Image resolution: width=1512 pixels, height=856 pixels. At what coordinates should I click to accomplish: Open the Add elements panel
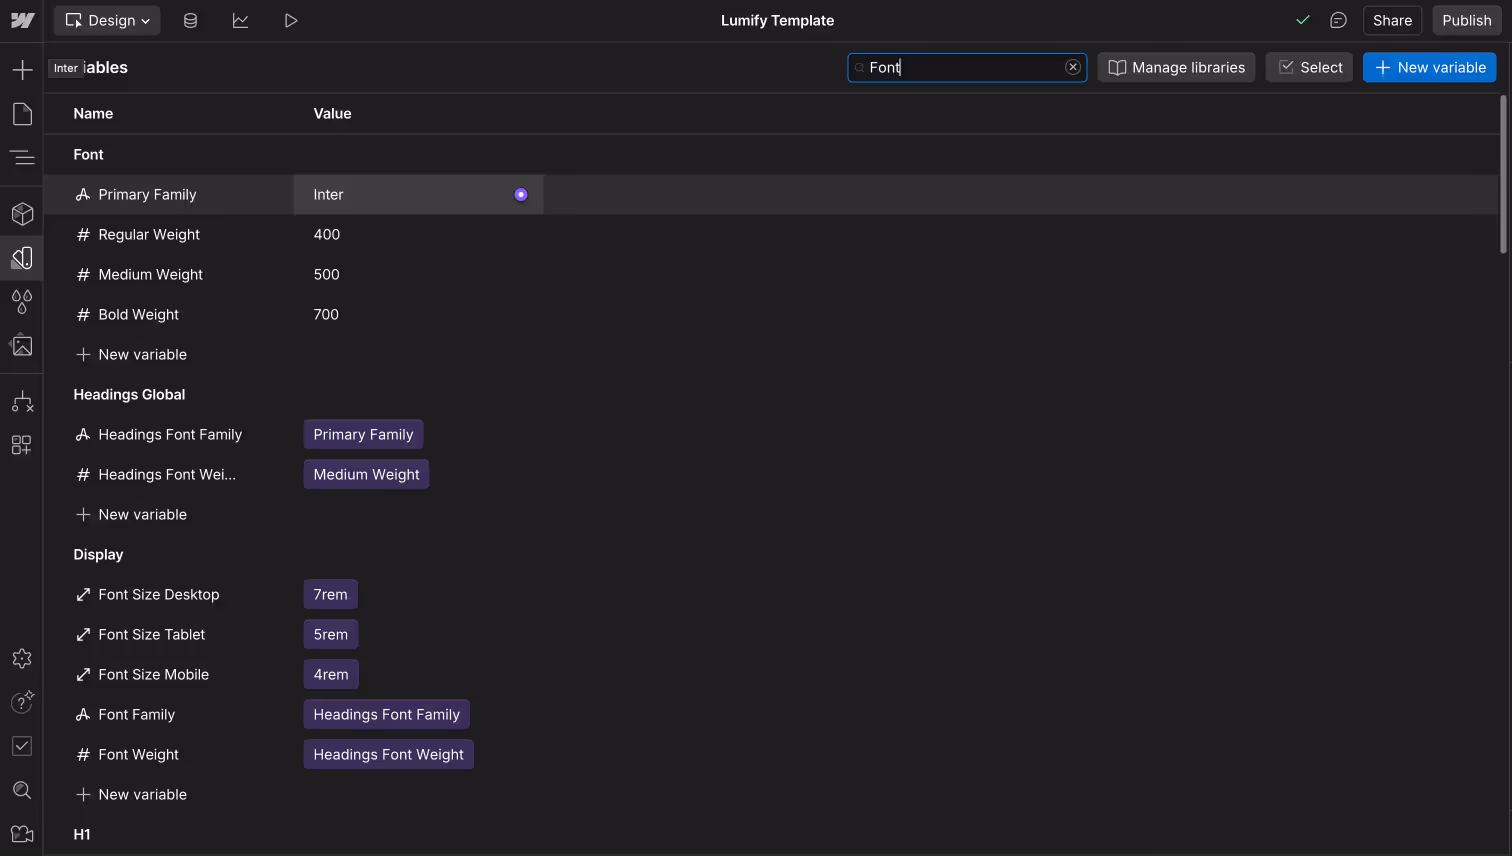(x=22, y=68)
